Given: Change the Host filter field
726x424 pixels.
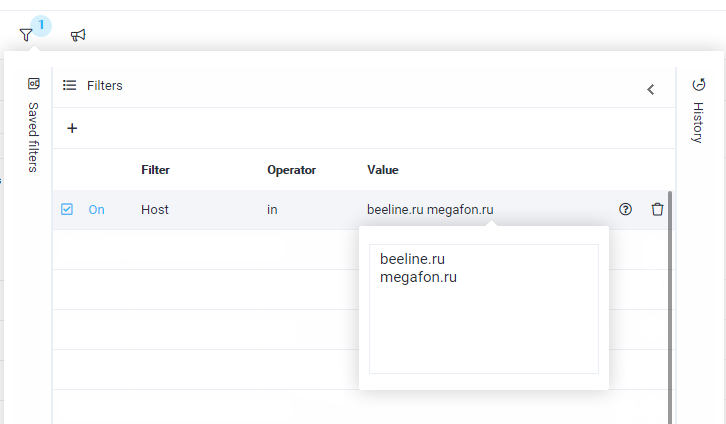Looking at the screenshot, I should tap(155, 210).
